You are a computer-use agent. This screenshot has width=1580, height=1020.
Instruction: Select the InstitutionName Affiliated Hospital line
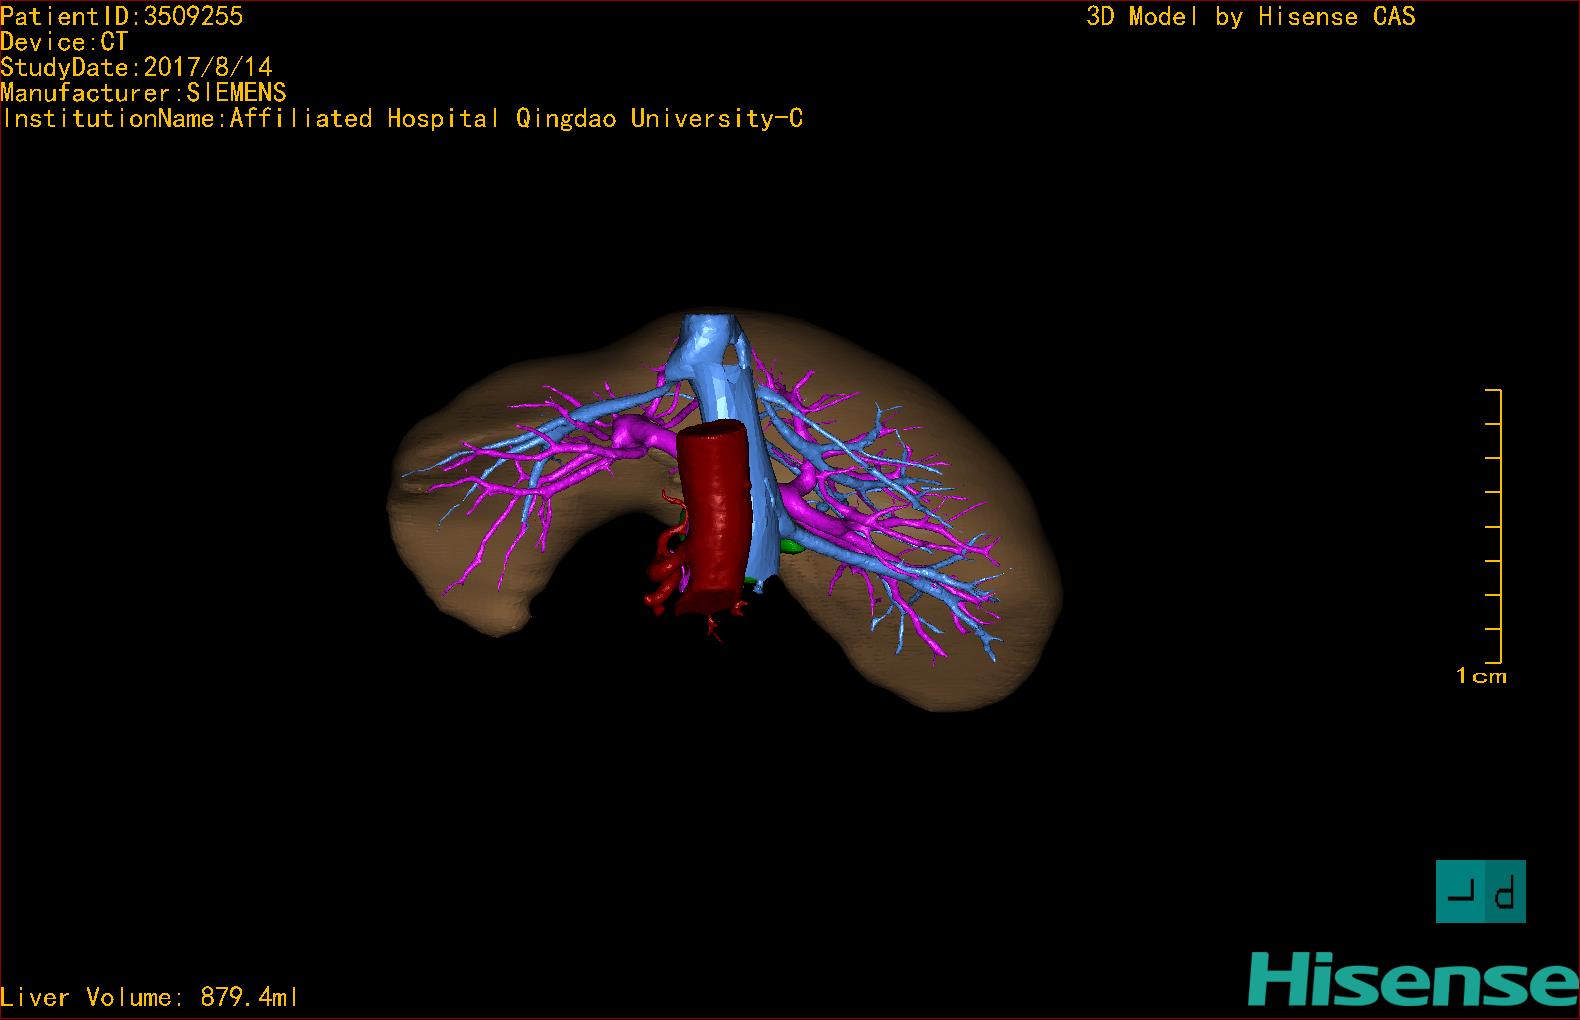(402, 118)
